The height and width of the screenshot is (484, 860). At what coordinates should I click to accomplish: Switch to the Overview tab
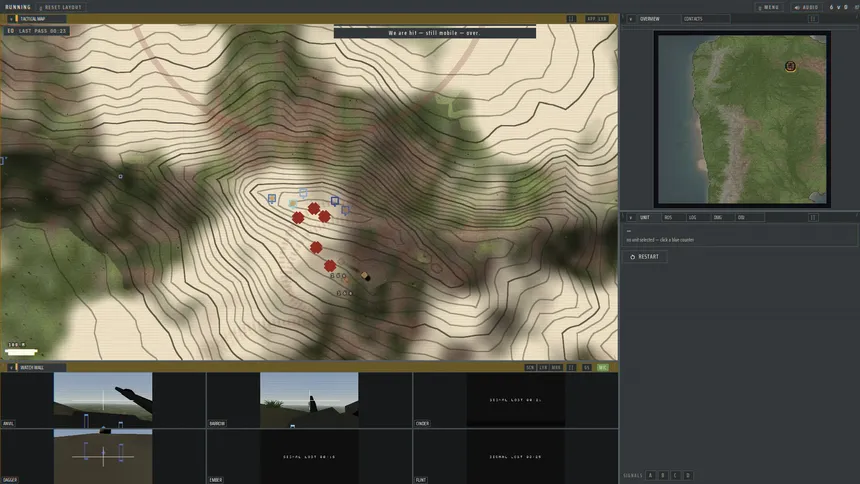[658, 19]
